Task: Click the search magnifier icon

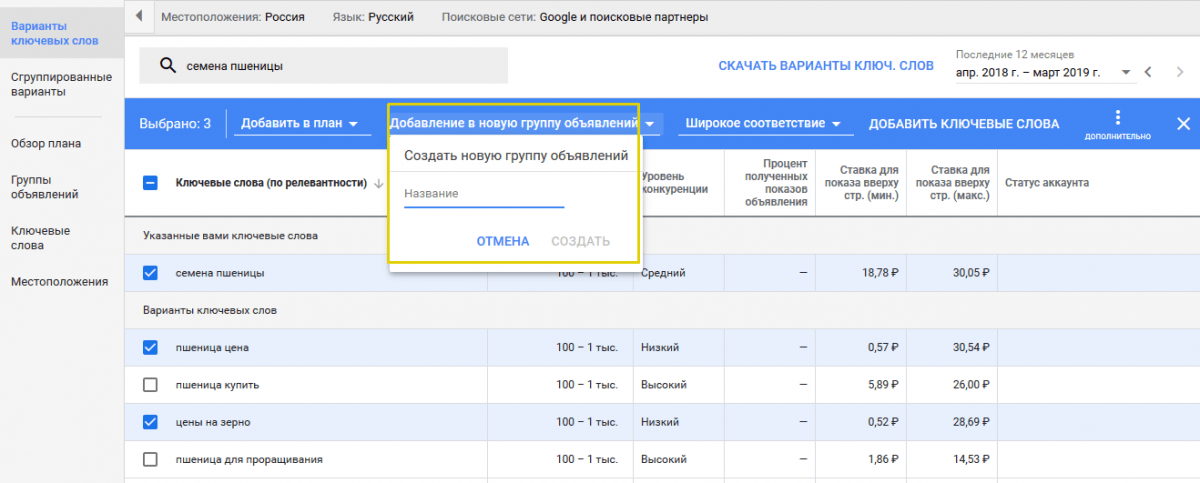Action: coord(167,66)
